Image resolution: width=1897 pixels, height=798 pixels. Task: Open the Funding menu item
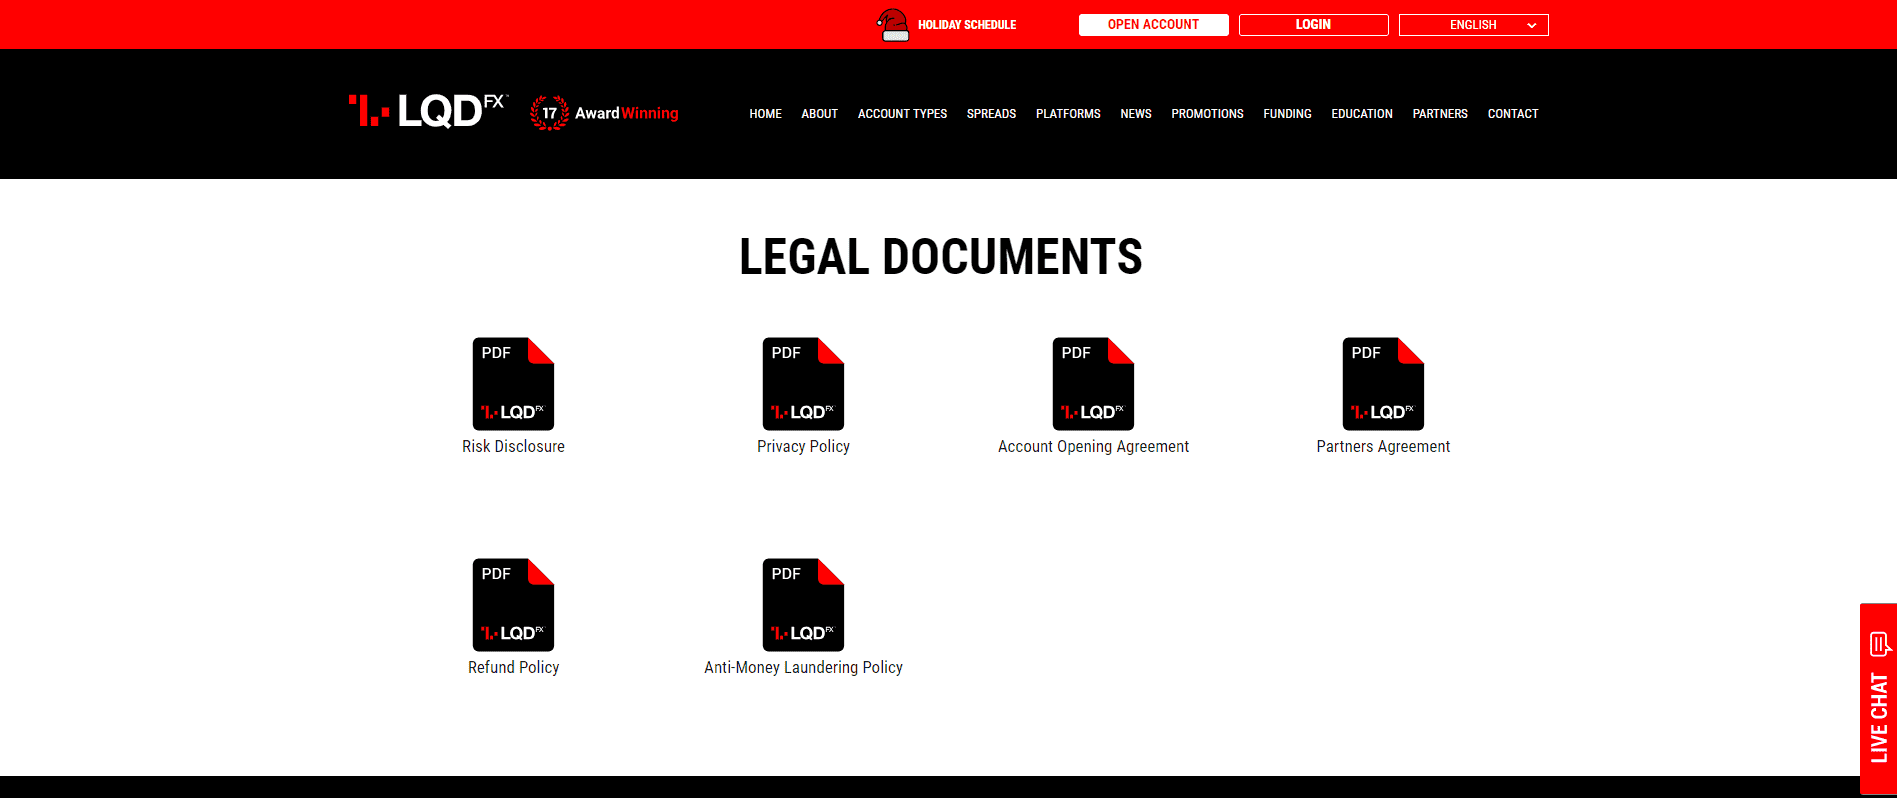tap(1287, 114)
